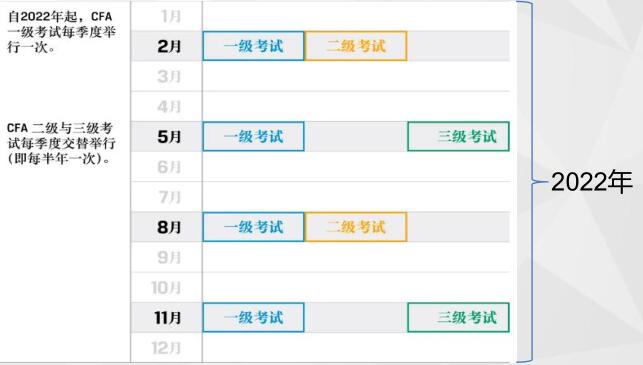Click the faded 1月 month label
Screen dimensions: 643x365
coord(171,16)
